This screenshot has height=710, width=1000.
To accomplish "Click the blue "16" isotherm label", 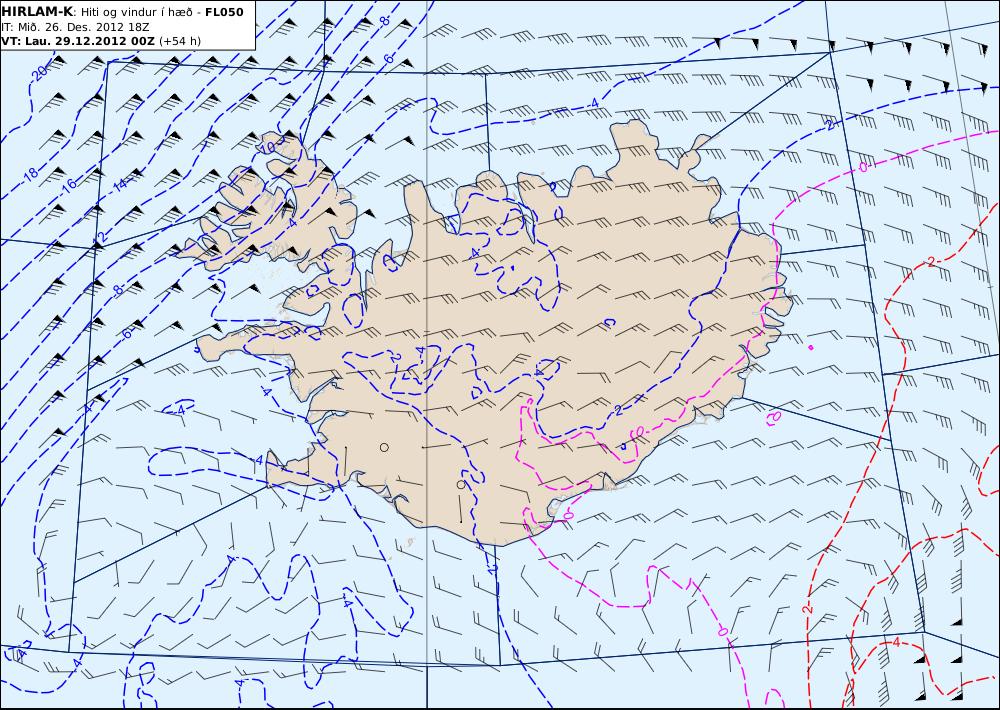I will [69, 184].
